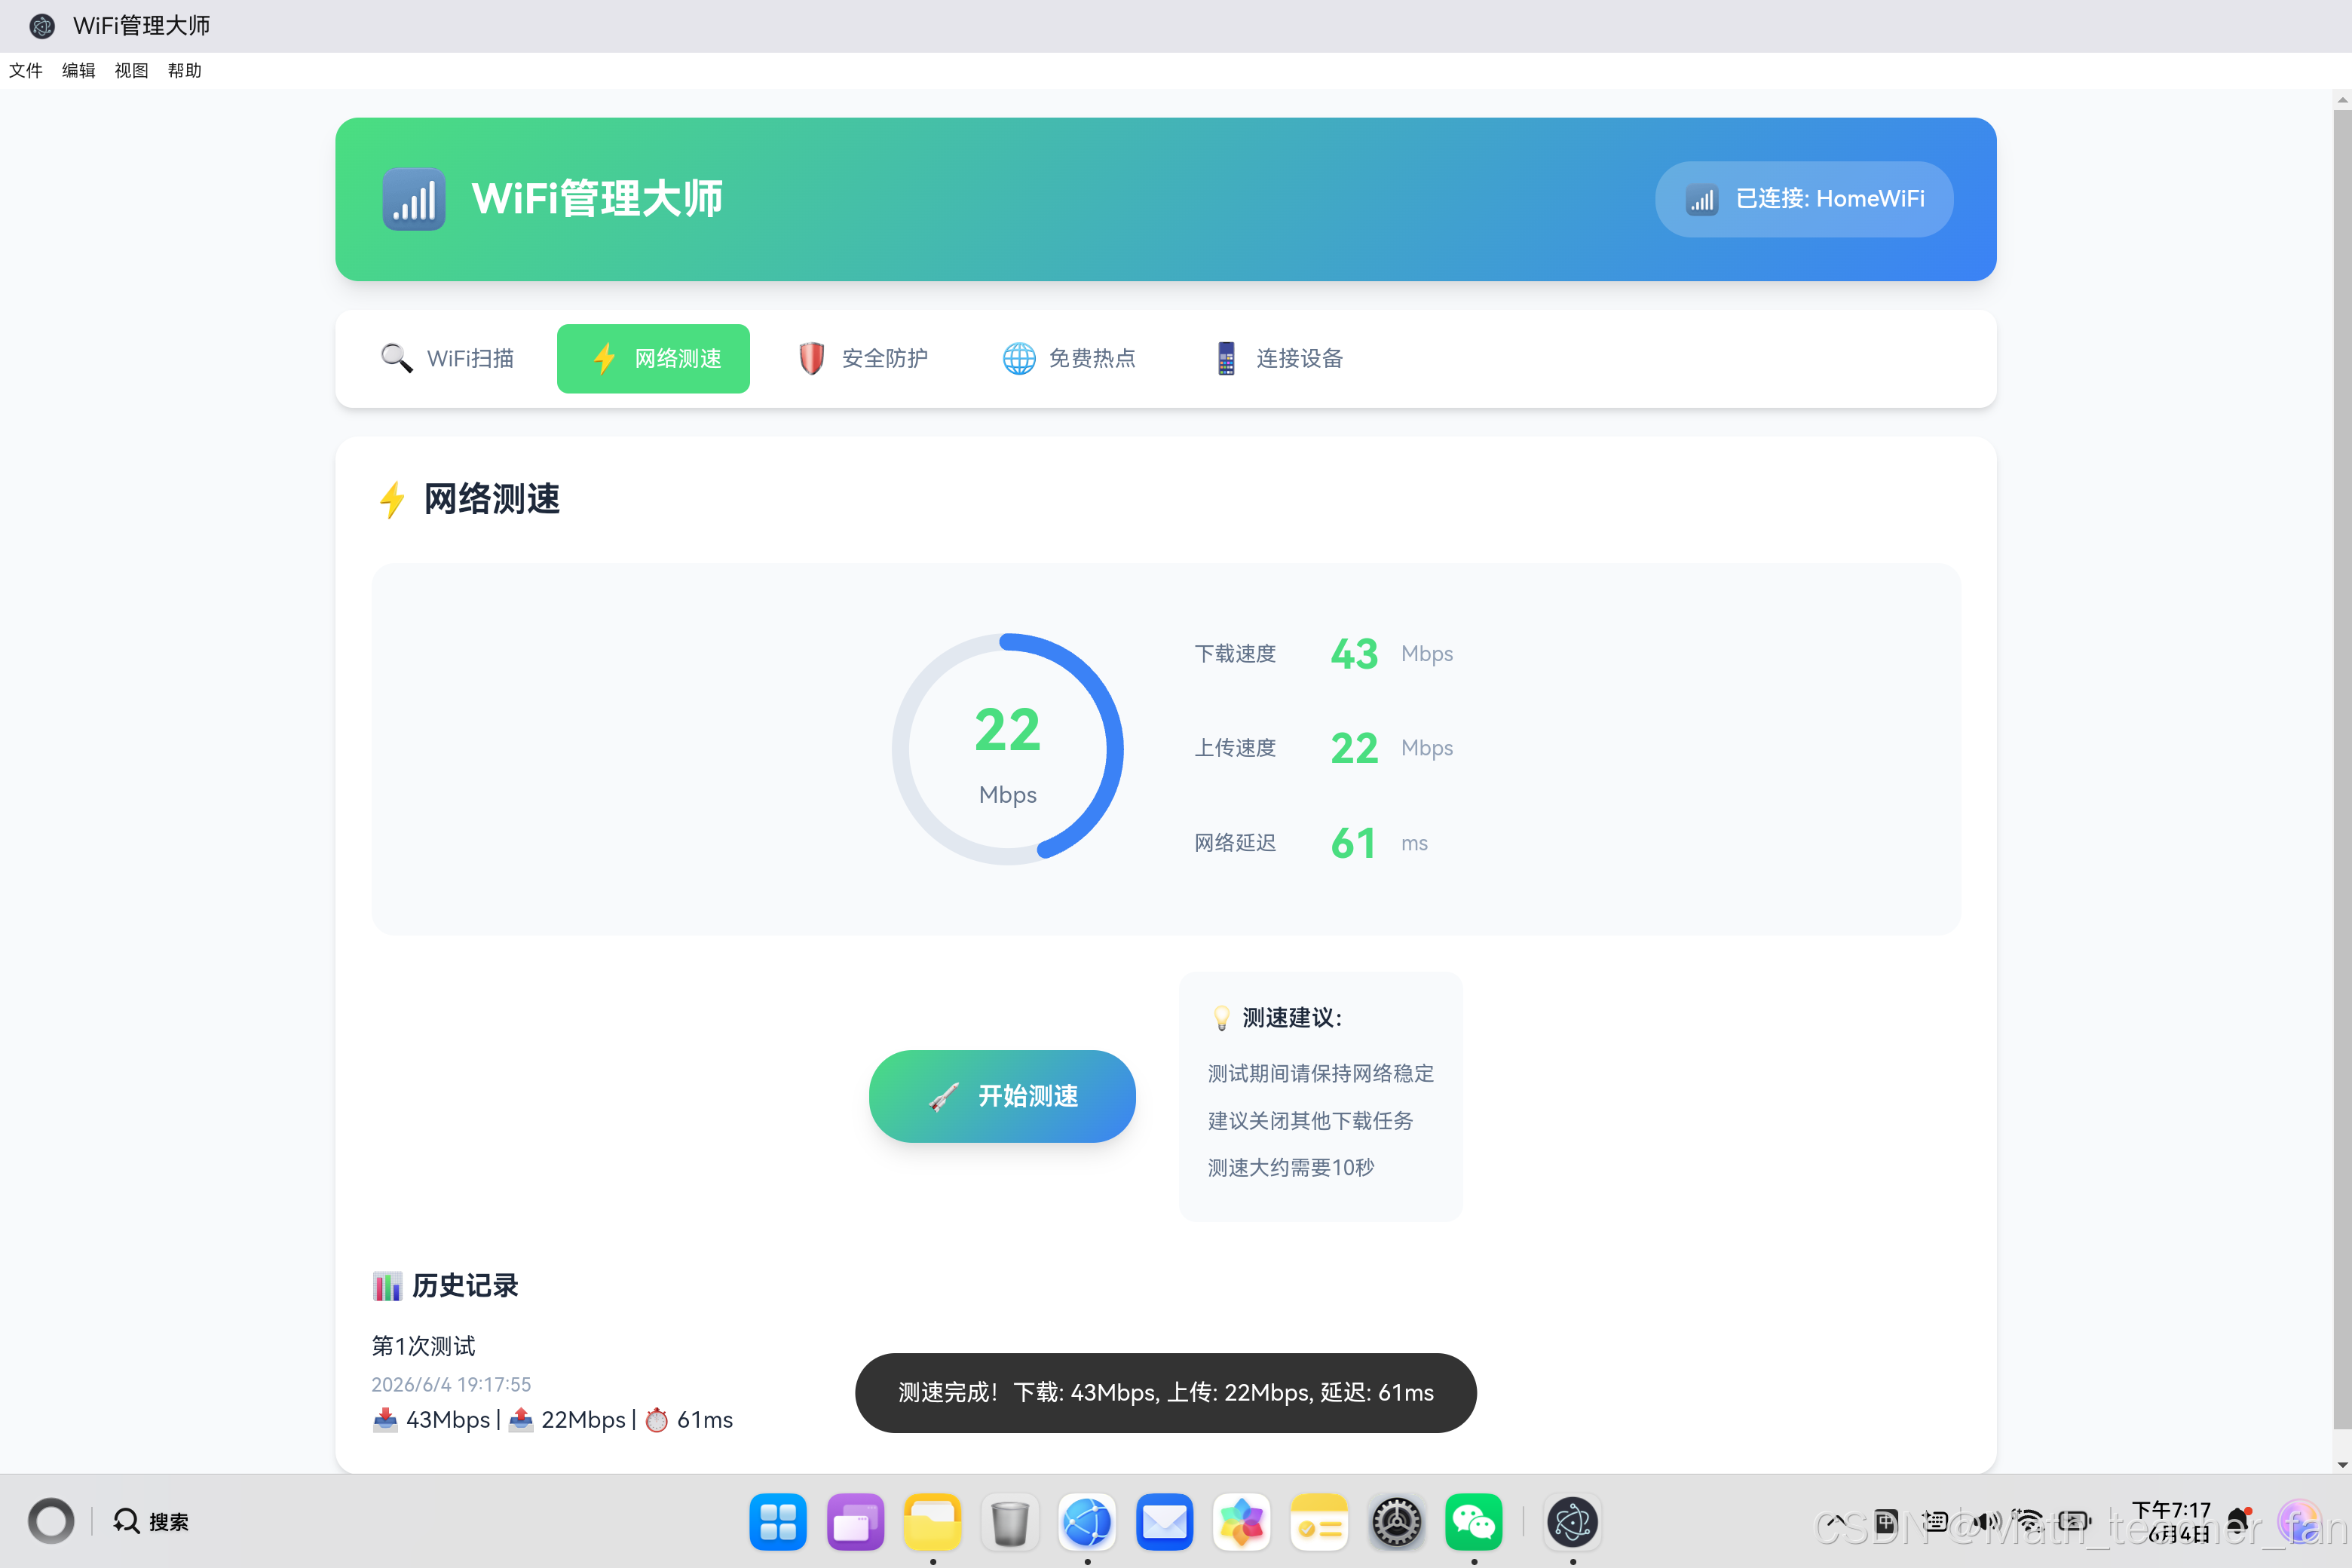The image size is (2352, 1568).
Task: Click the running Electron app icon in dock
Action: pyautogui.click(x=1572, y=1522)
